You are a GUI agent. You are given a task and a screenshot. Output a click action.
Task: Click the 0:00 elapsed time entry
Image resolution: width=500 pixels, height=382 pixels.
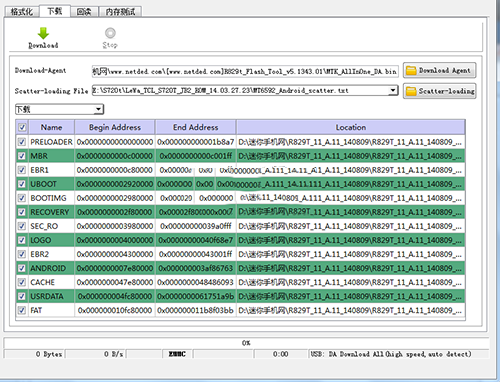click(281, 354)
